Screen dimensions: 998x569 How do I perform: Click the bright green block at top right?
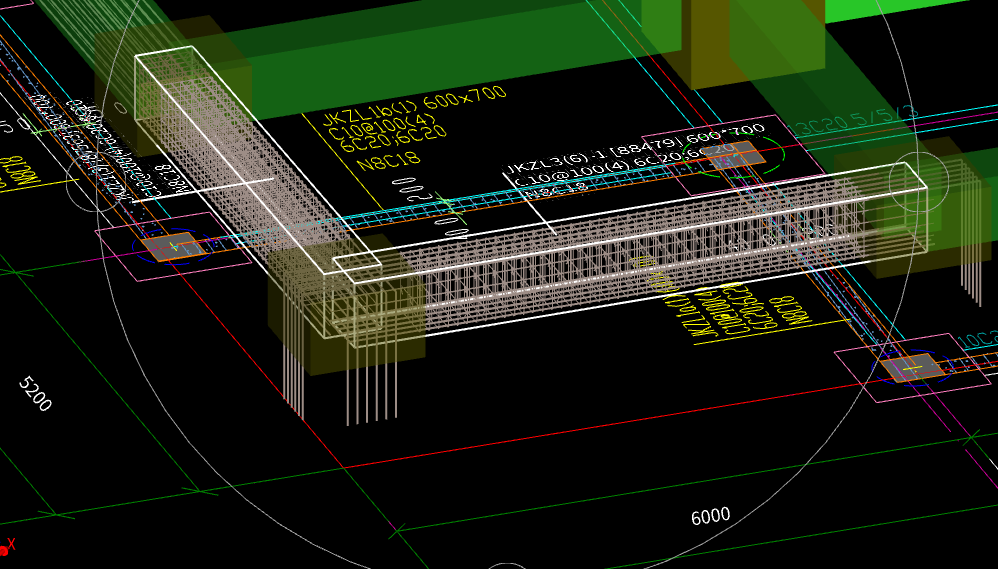[900, 10]
